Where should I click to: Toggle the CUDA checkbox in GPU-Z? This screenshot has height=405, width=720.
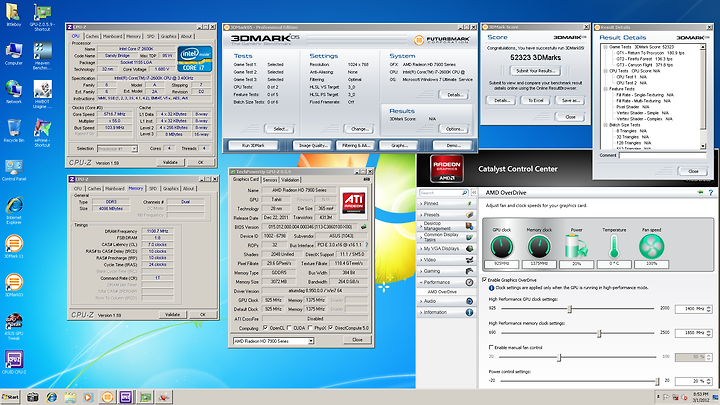tap(289, 328)
